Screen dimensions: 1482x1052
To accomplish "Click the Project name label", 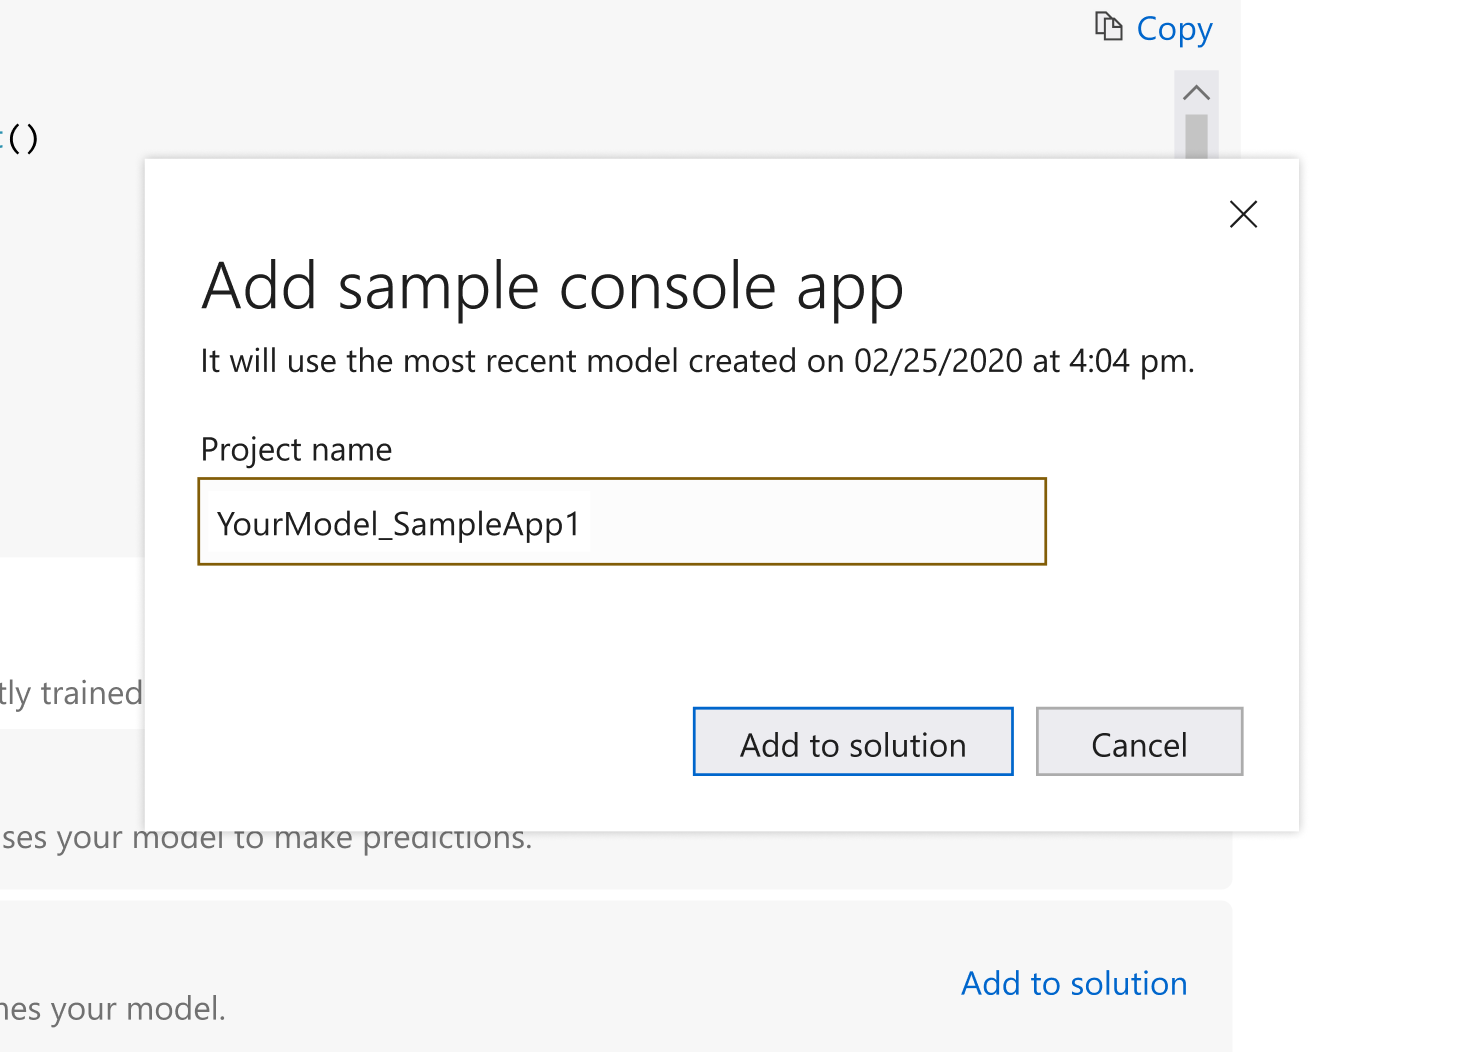I will (x=296, y=449).
